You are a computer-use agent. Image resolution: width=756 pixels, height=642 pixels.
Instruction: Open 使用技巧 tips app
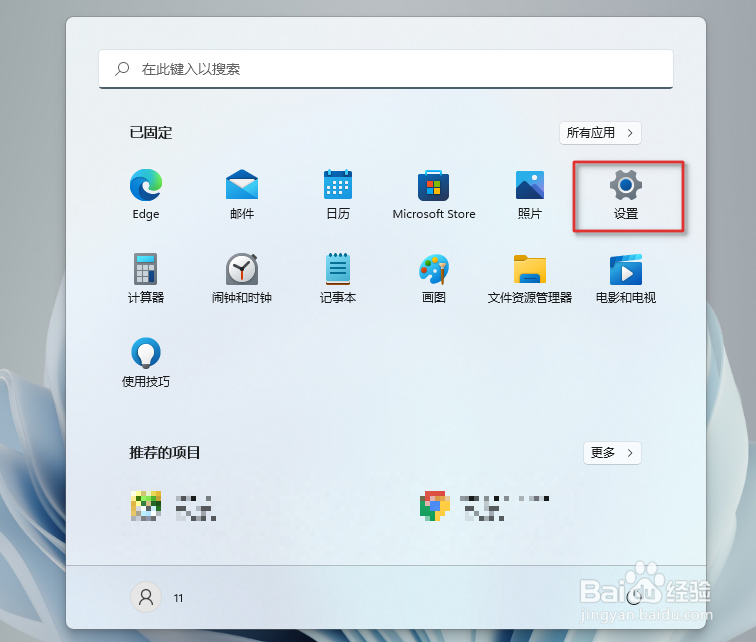146,362
